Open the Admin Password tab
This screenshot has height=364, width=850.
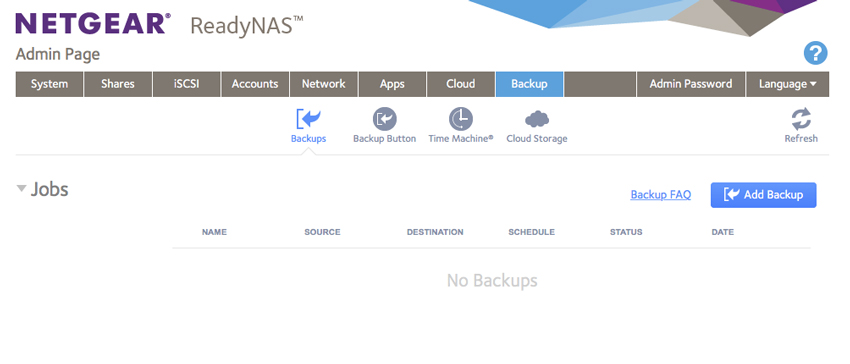(691, 84)
